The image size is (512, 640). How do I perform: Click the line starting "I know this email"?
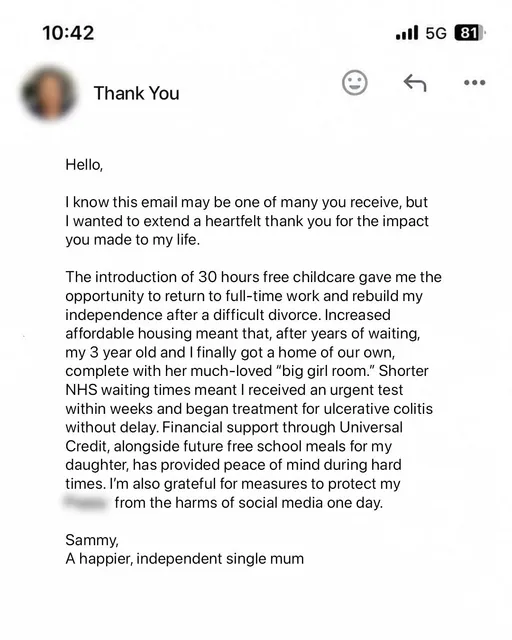click(x=246, y=202)
